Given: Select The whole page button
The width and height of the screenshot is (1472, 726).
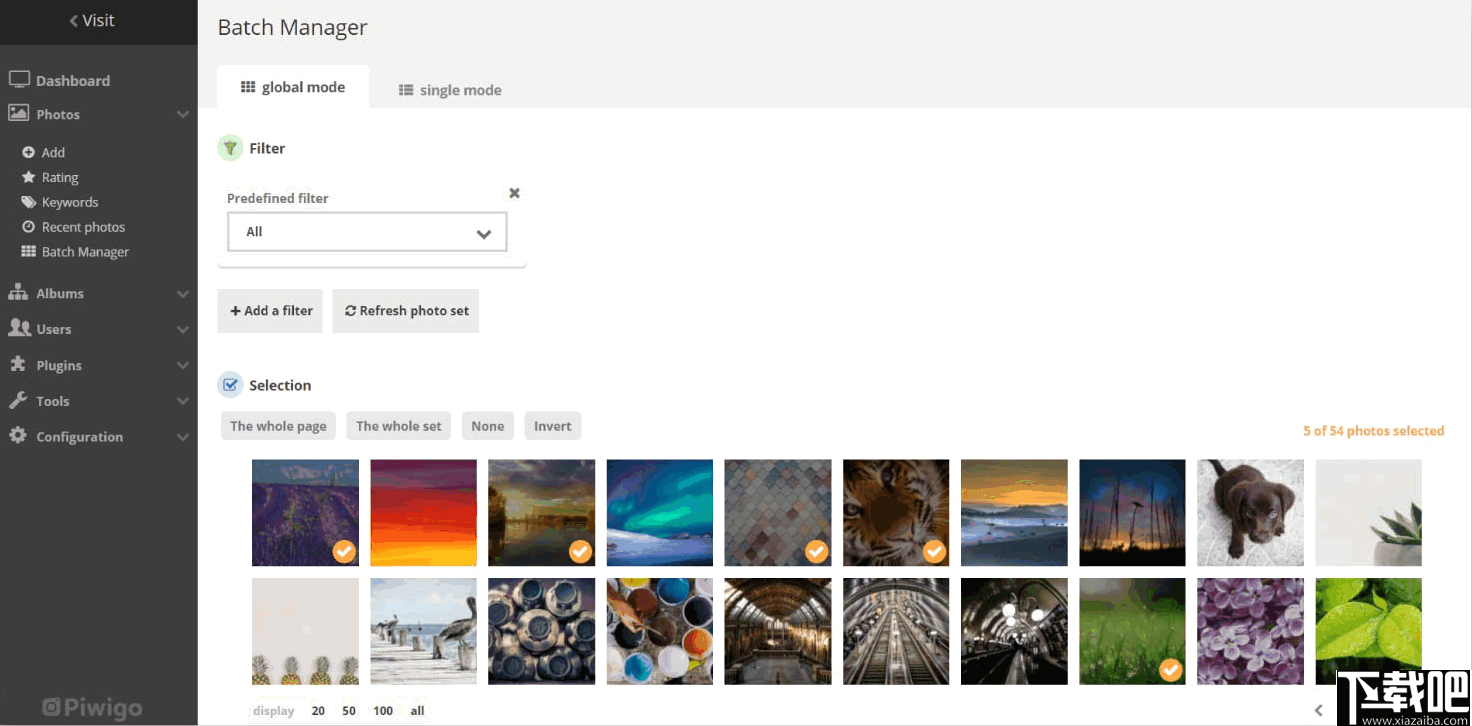Looking at the screenshot, I should coord(278,426).
